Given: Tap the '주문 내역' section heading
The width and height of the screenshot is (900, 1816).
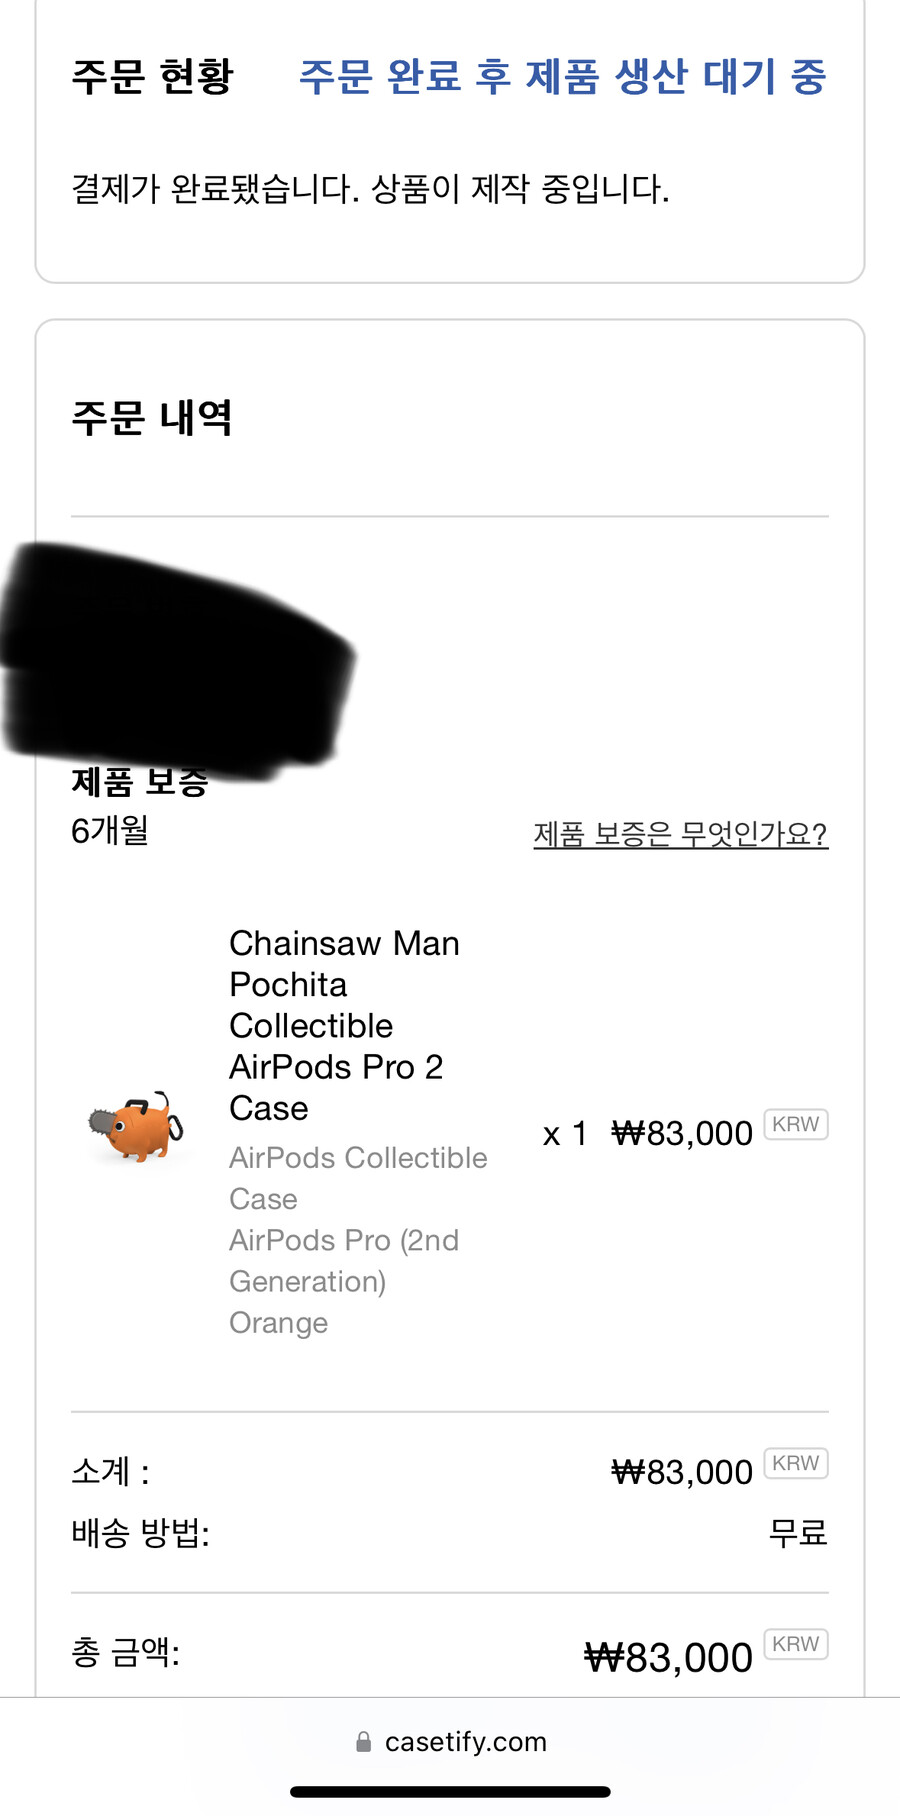Looking at the screenshot, I should (x=152, y=417).
